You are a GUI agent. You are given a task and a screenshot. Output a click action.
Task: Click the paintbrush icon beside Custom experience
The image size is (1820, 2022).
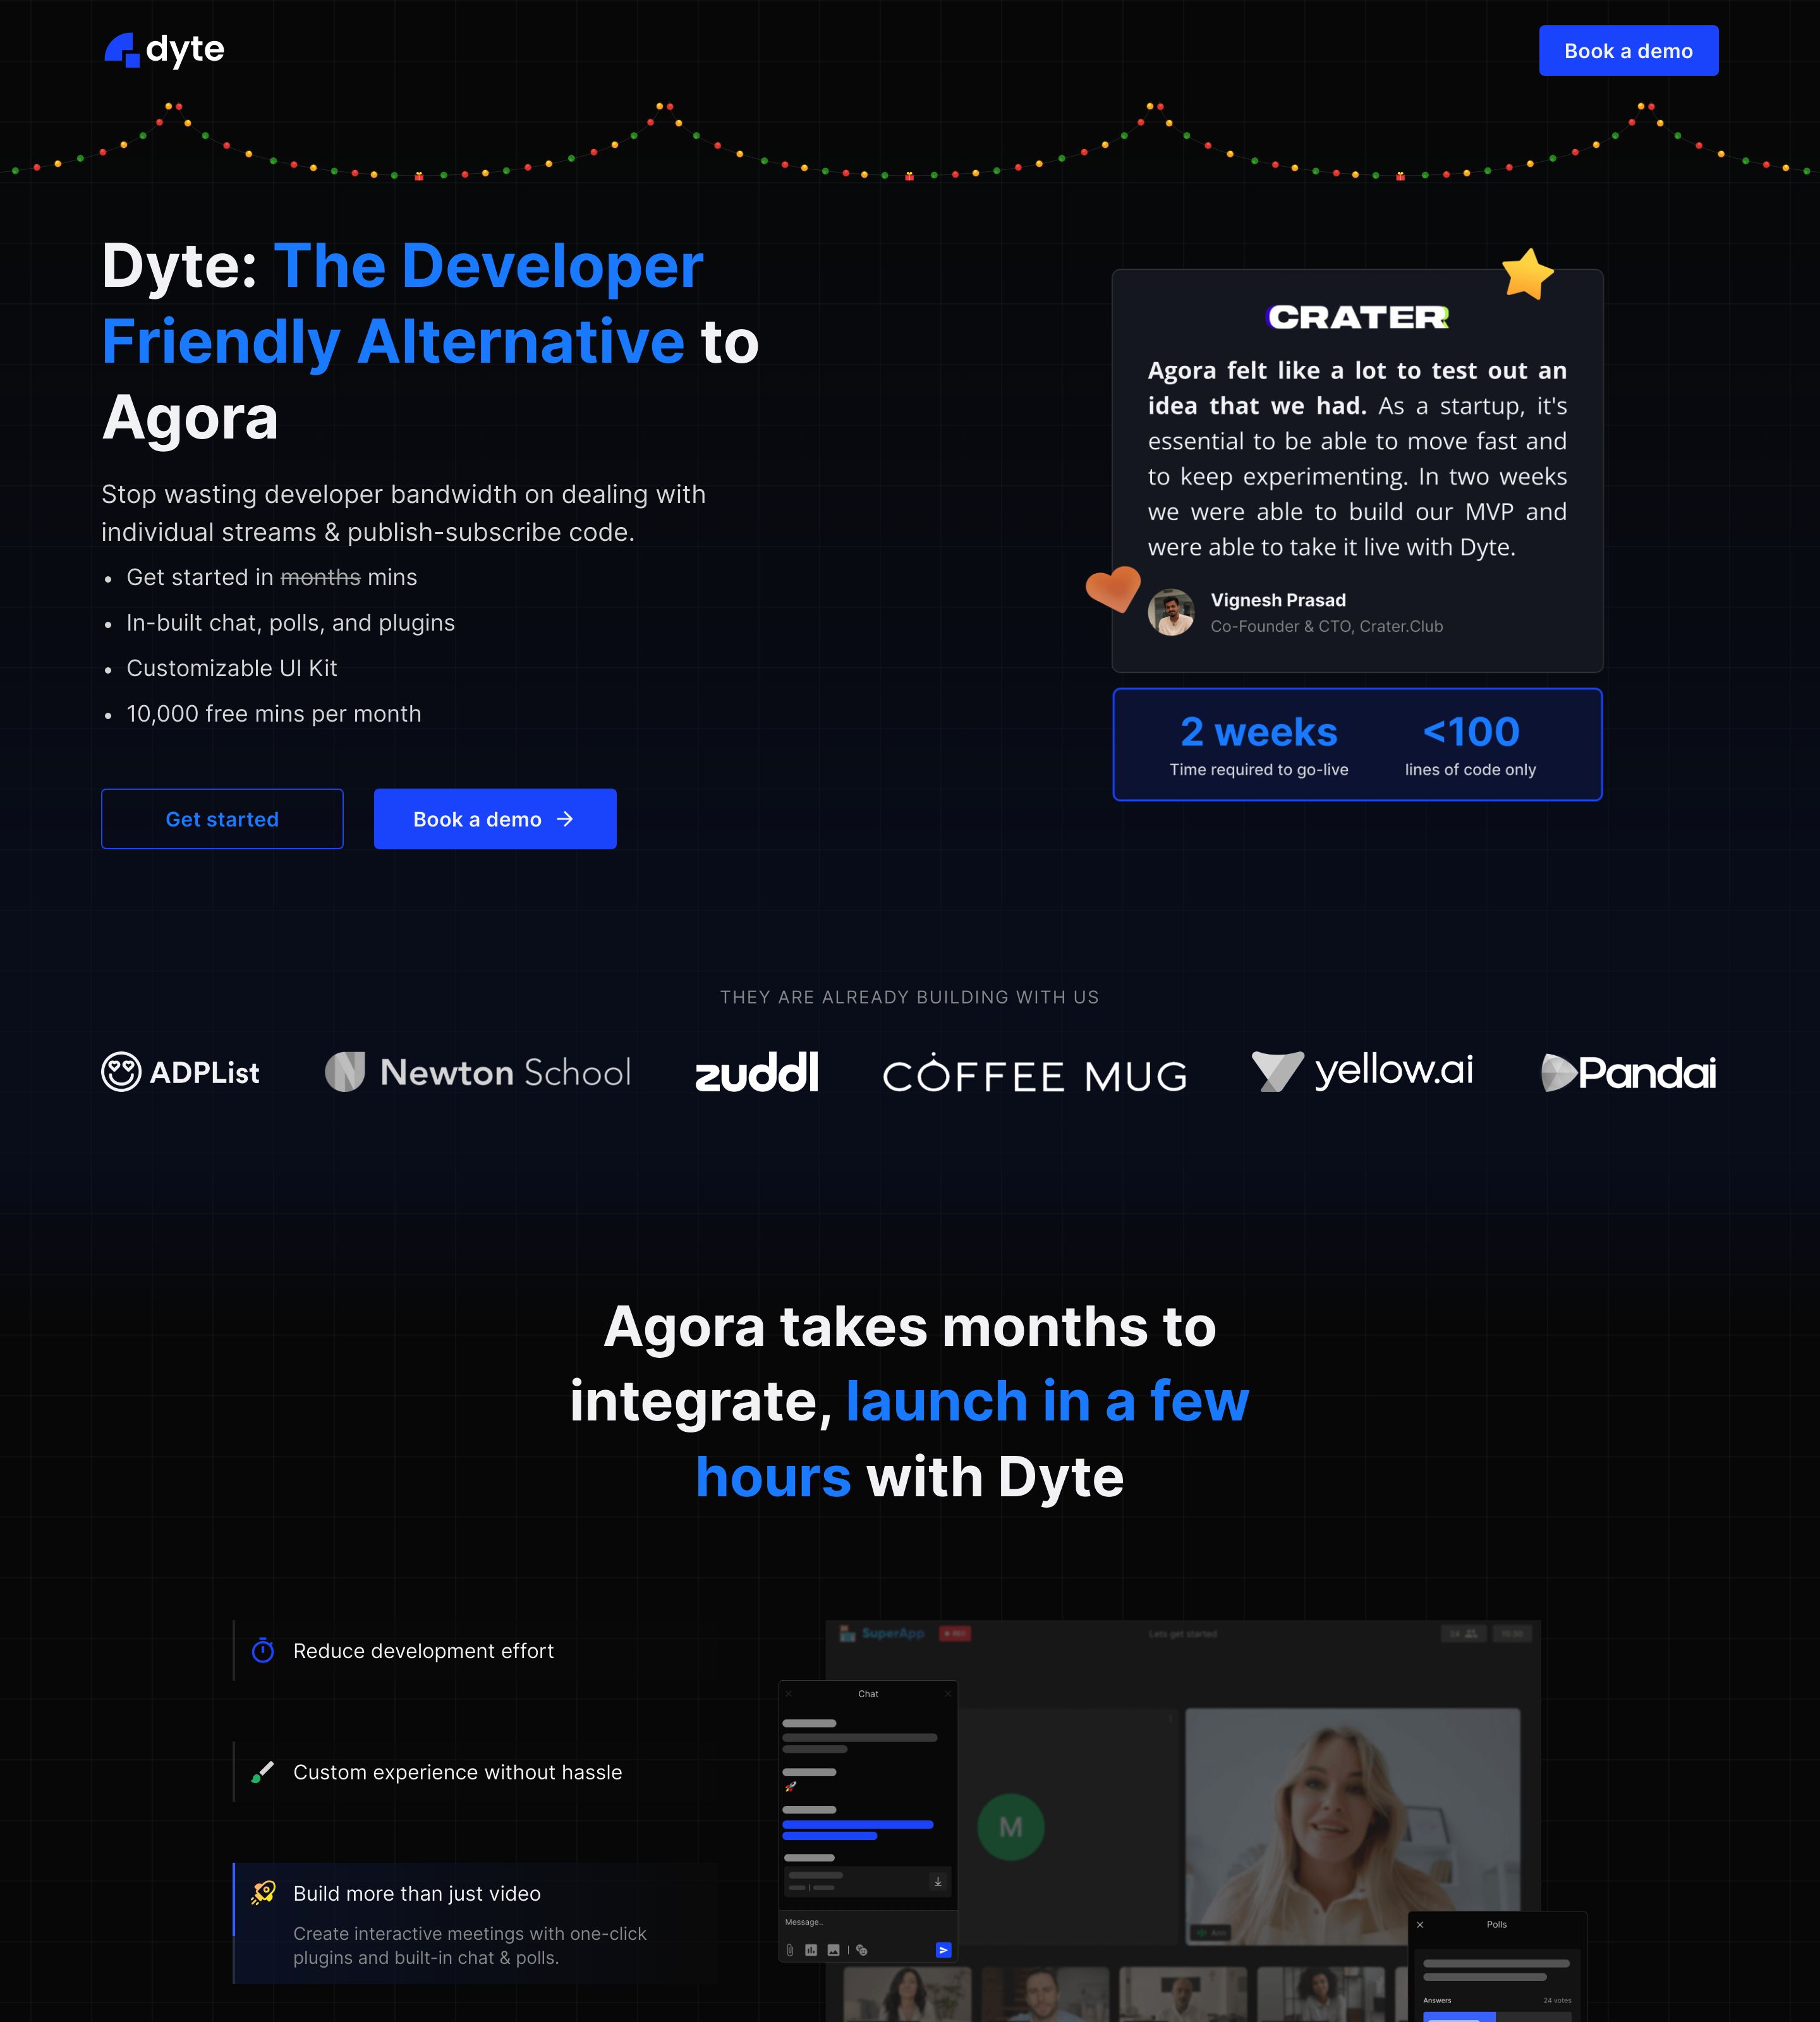pos(263,1772)
